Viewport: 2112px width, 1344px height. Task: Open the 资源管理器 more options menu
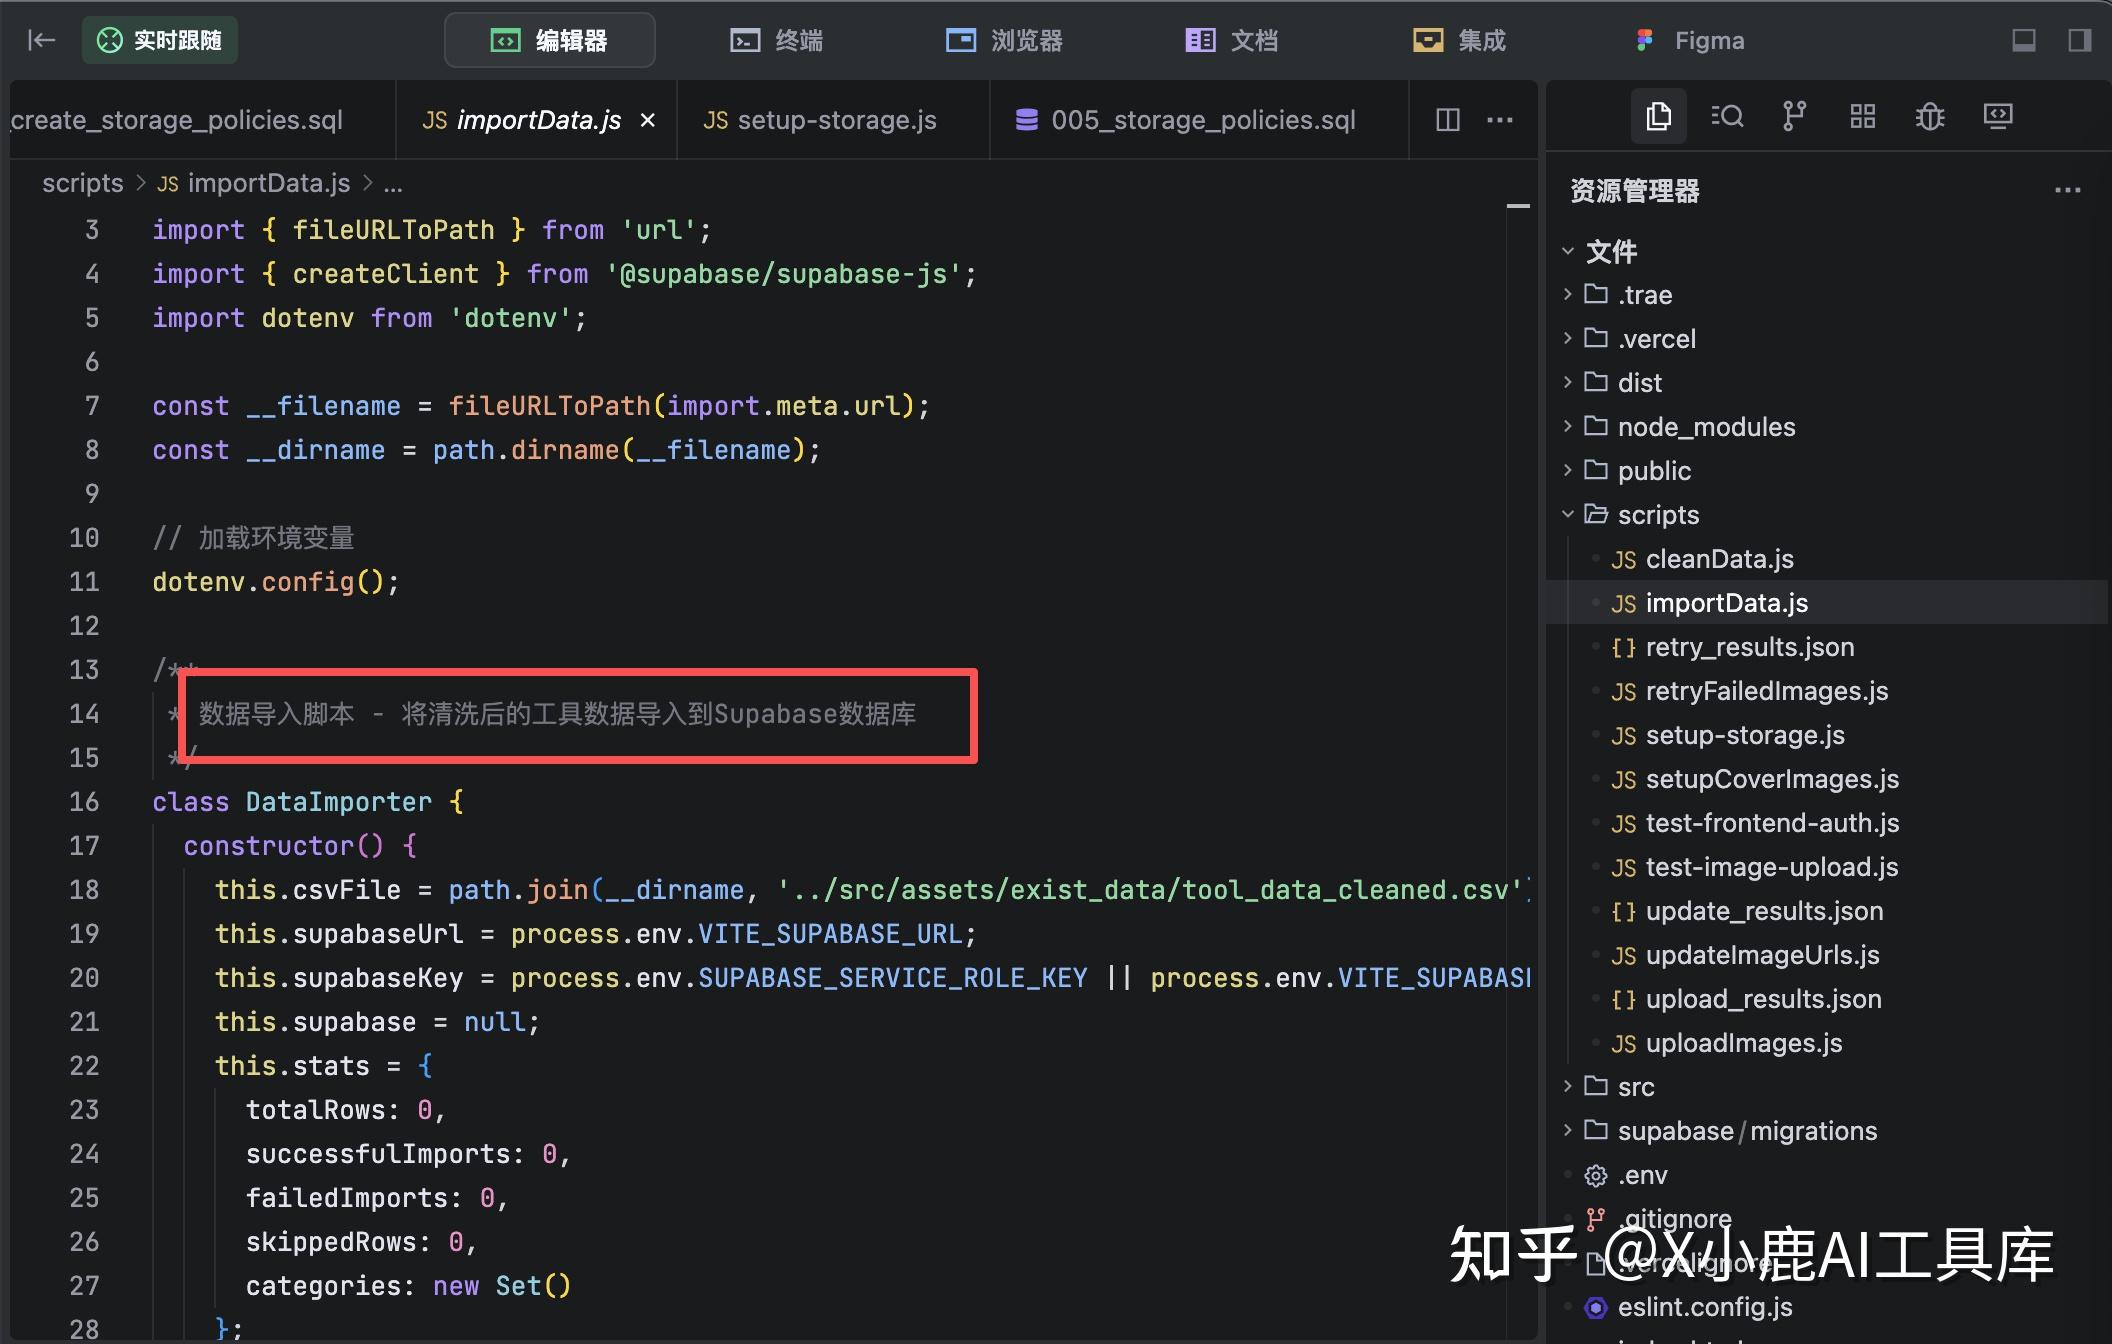pos(2067,190)
